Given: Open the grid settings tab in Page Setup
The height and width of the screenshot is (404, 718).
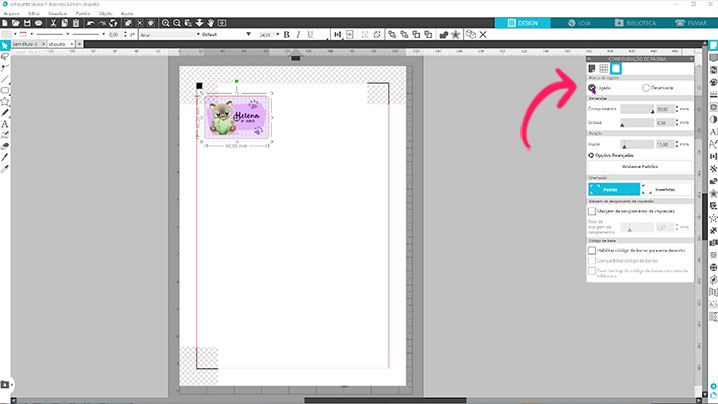Looking at the screenshot, I should 604,69.
